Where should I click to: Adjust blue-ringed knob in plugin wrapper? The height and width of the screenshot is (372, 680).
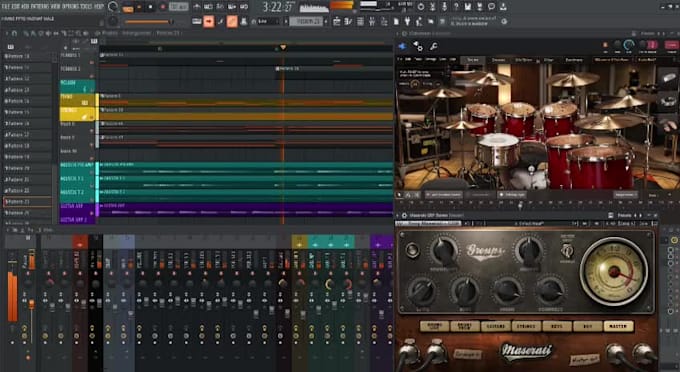(628, 45)
